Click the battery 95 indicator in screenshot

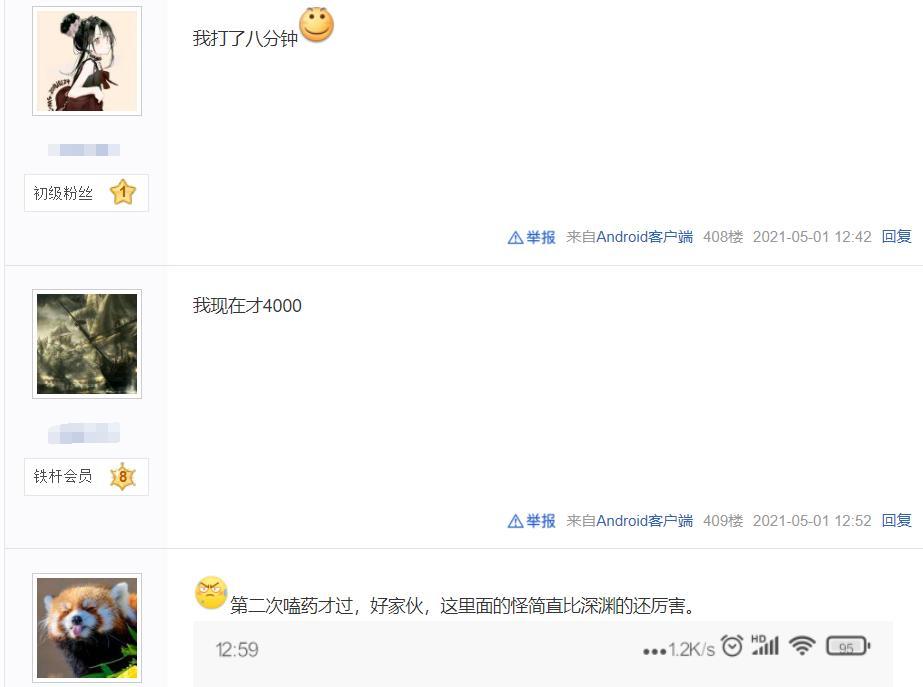point(848,646)
